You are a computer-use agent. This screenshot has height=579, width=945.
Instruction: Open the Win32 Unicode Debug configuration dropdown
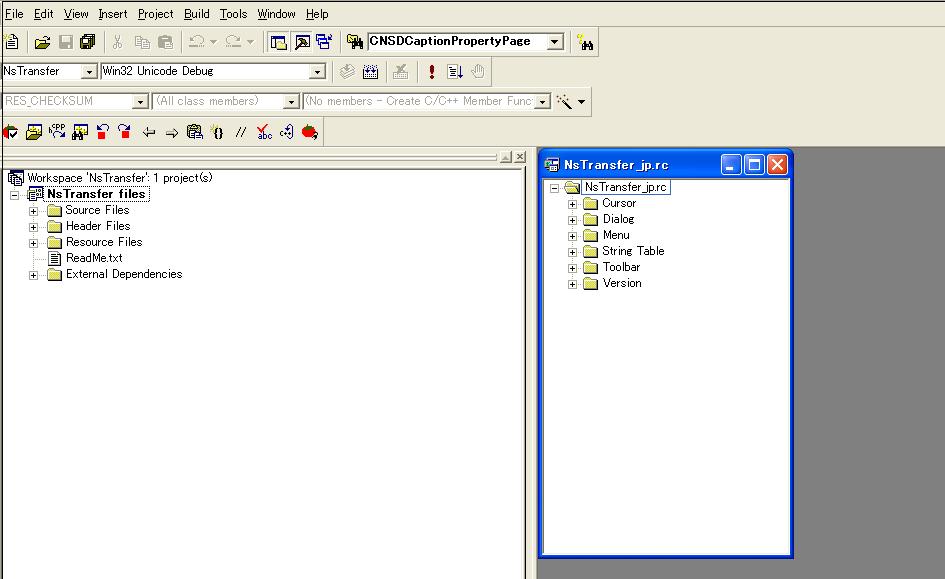coord(317,72)
